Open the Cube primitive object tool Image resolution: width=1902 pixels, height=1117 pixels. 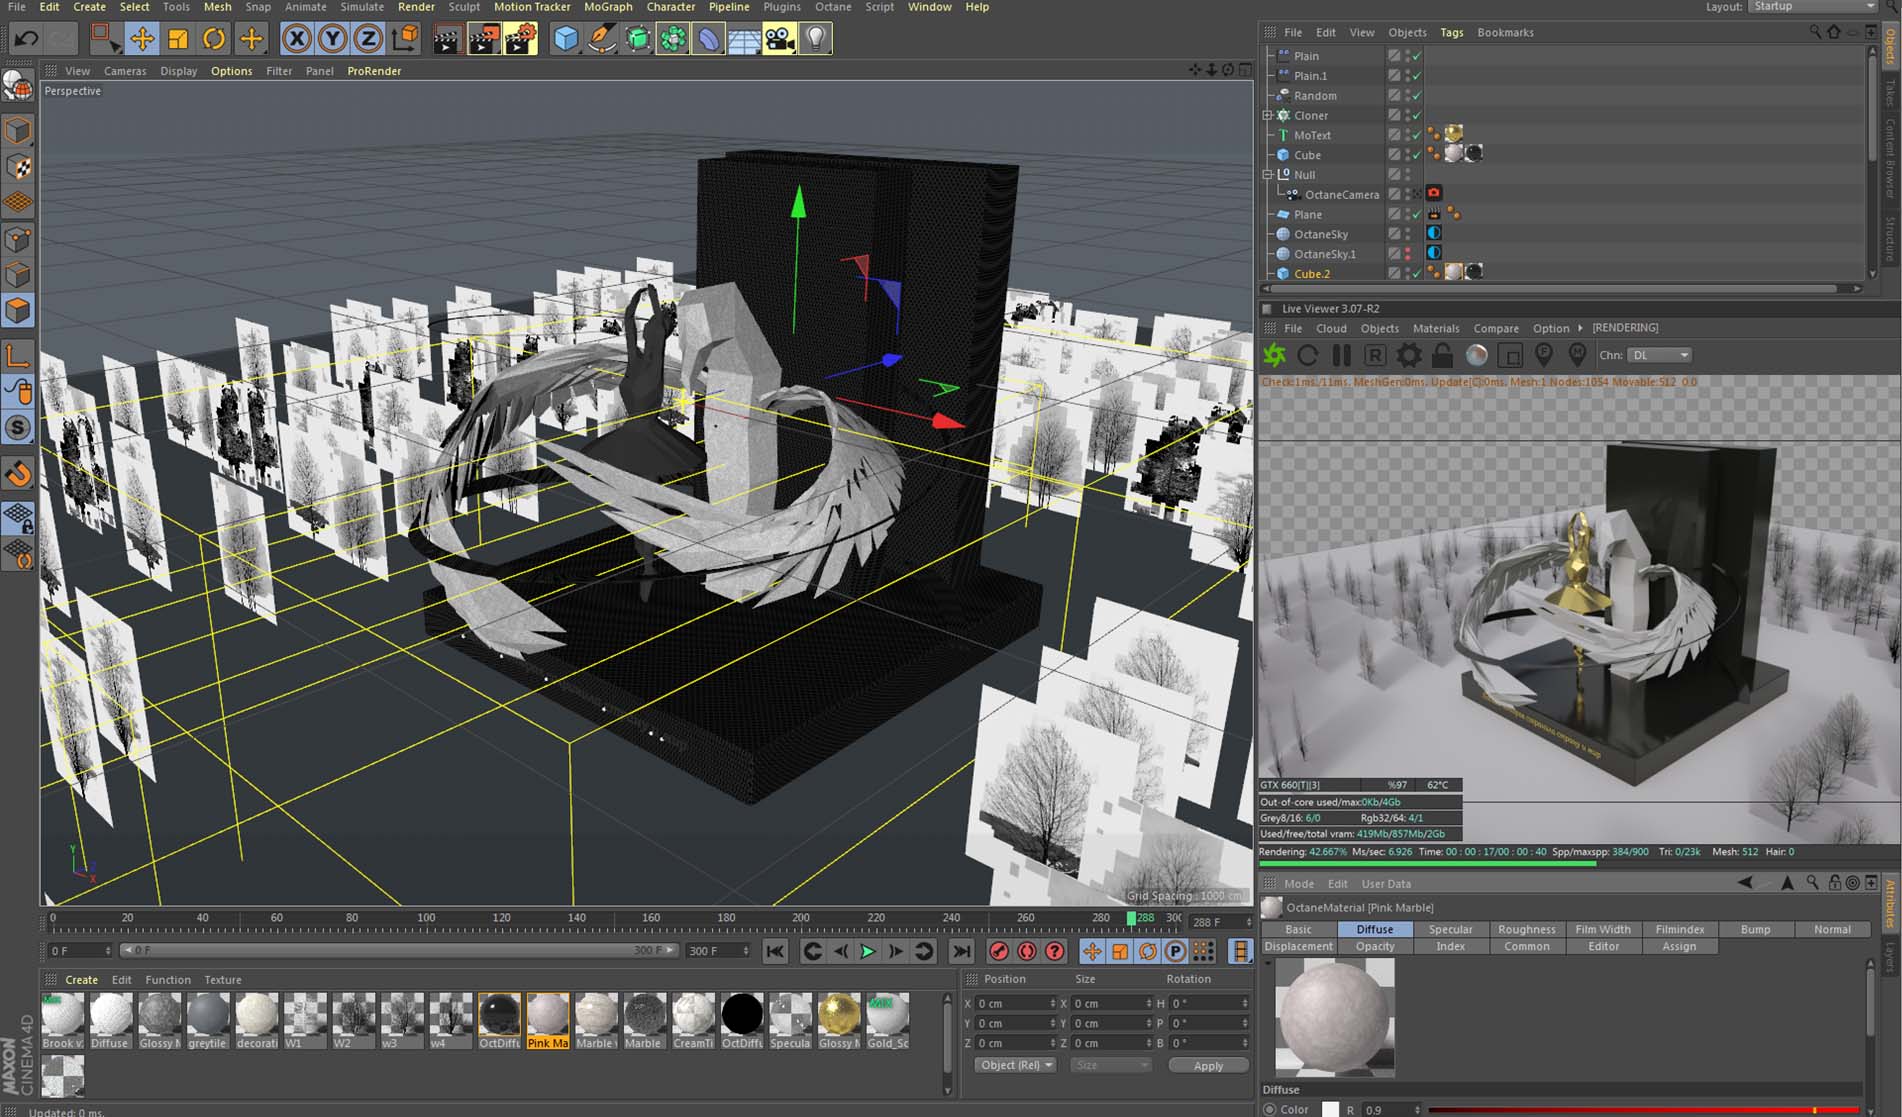pyautogui.click(x=566, y=39)
